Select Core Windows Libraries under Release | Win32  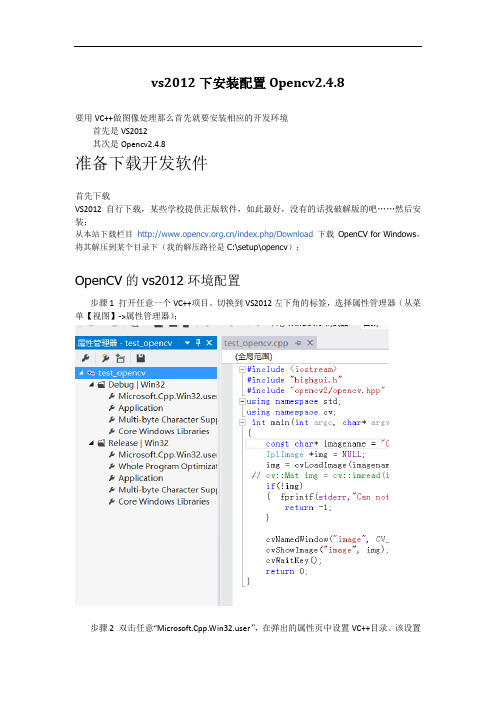pyautogui.click(x=164, y=501)
